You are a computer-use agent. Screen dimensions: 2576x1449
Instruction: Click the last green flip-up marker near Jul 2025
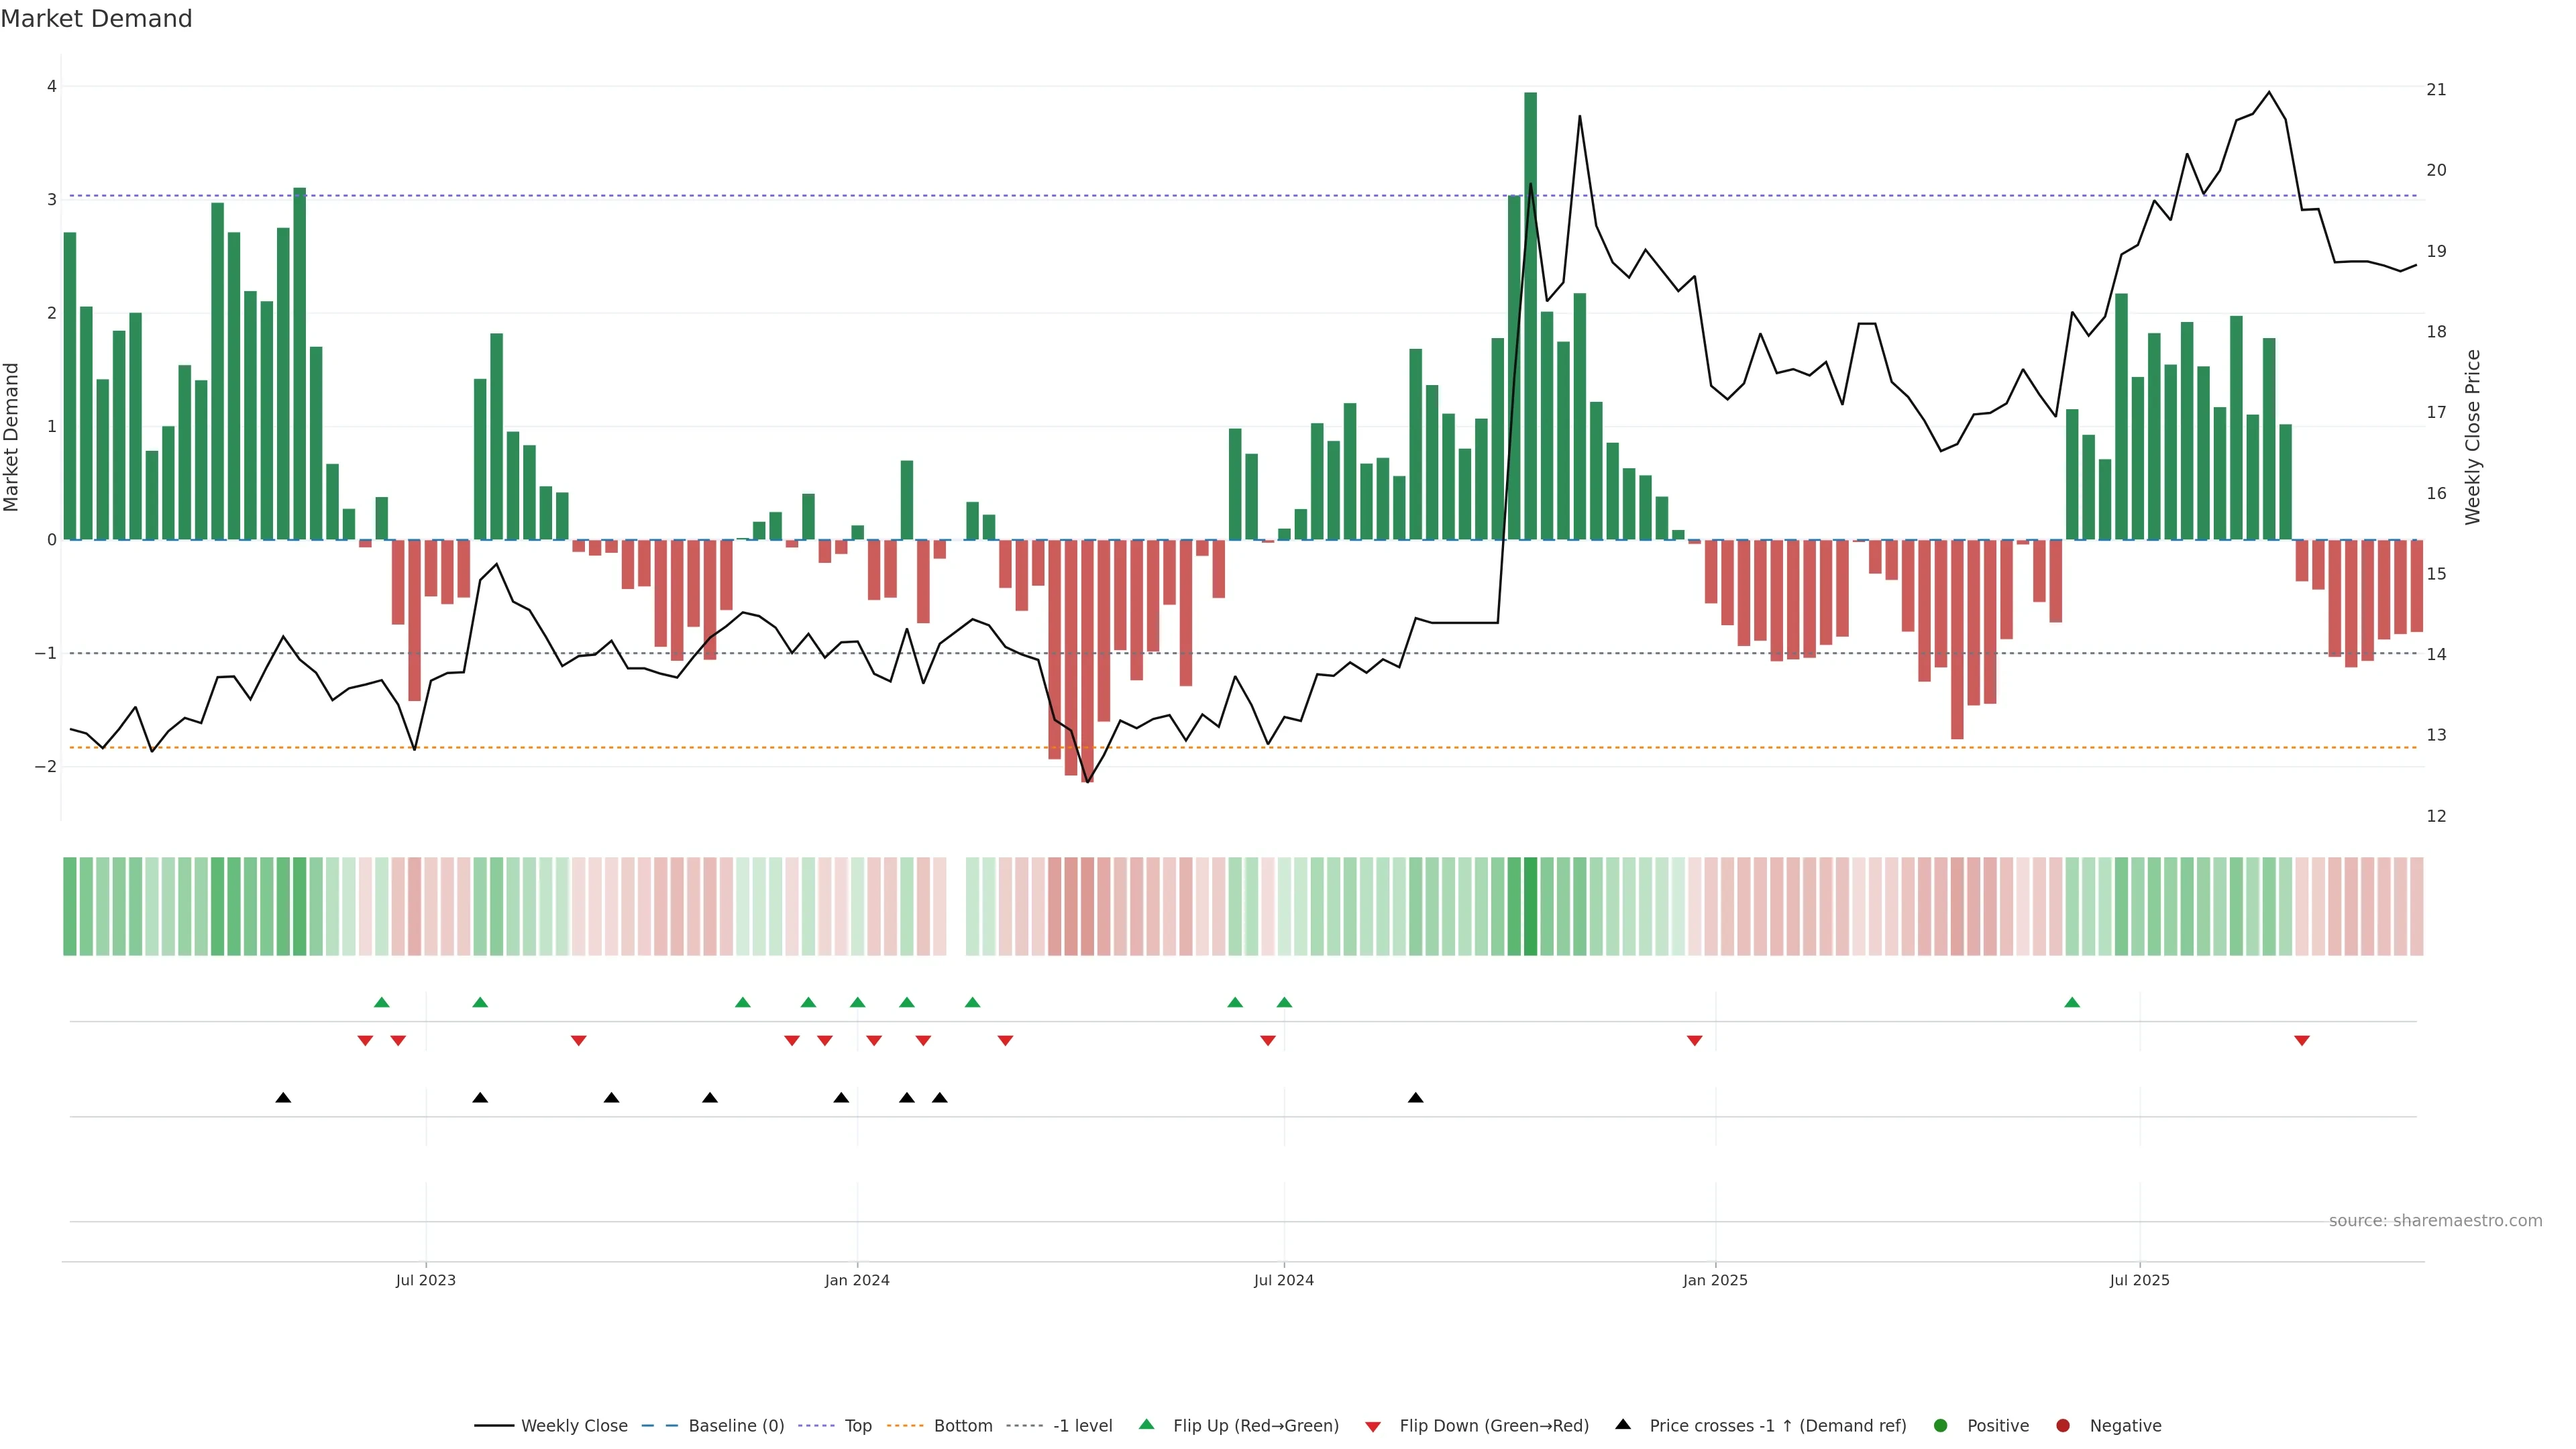tap(2072, 1002)
